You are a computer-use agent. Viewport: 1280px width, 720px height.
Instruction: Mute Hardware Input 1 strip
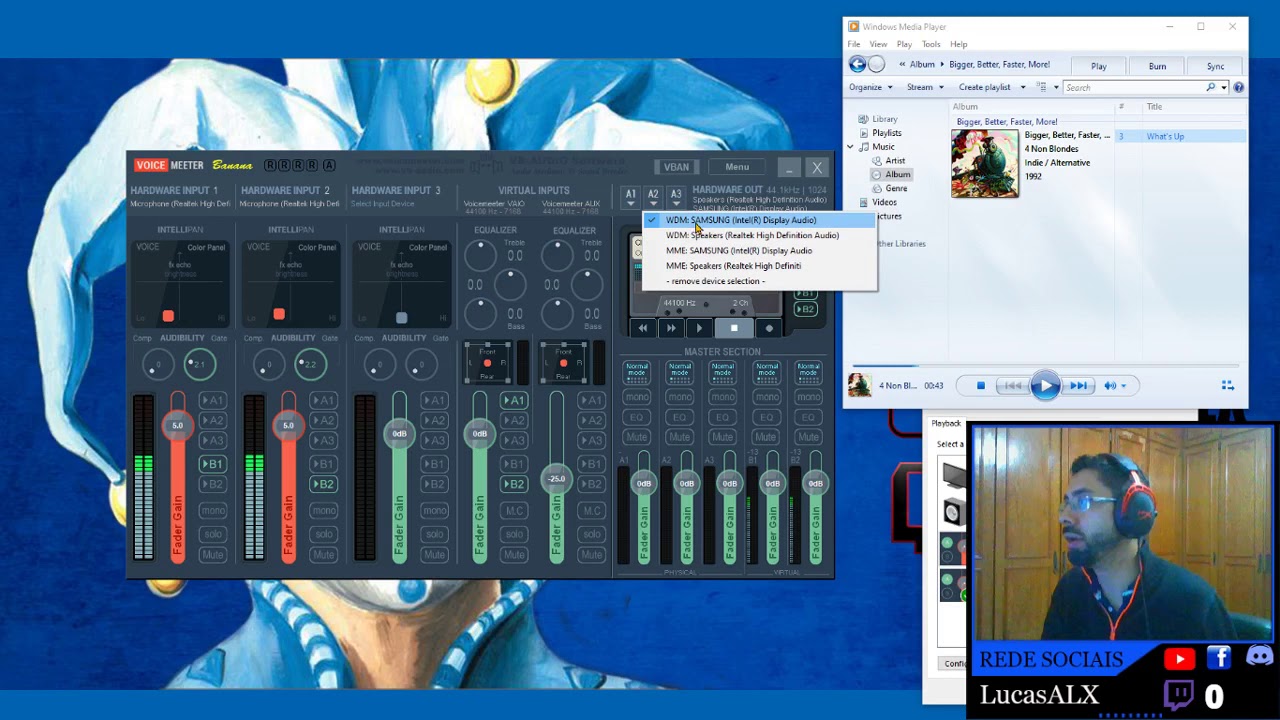coord(212,555)
